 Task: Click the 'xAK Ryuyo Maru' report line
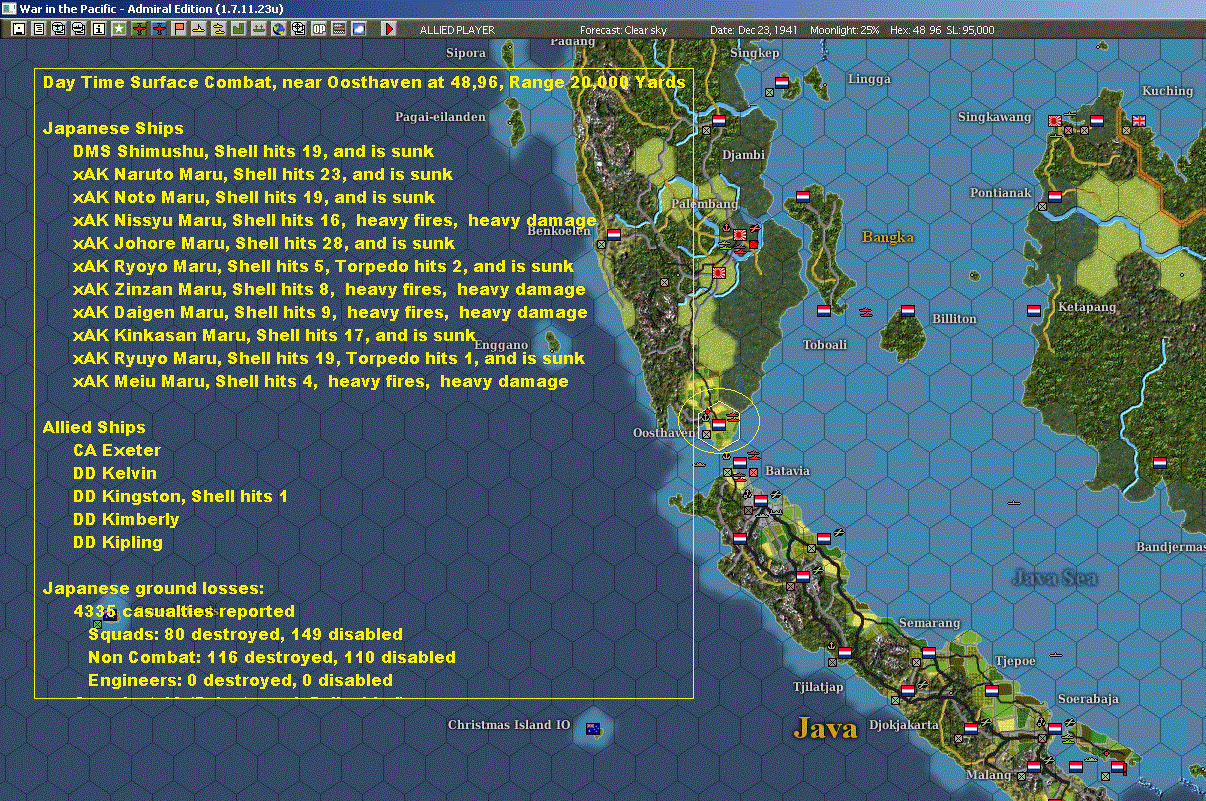[x=329, y=358]
